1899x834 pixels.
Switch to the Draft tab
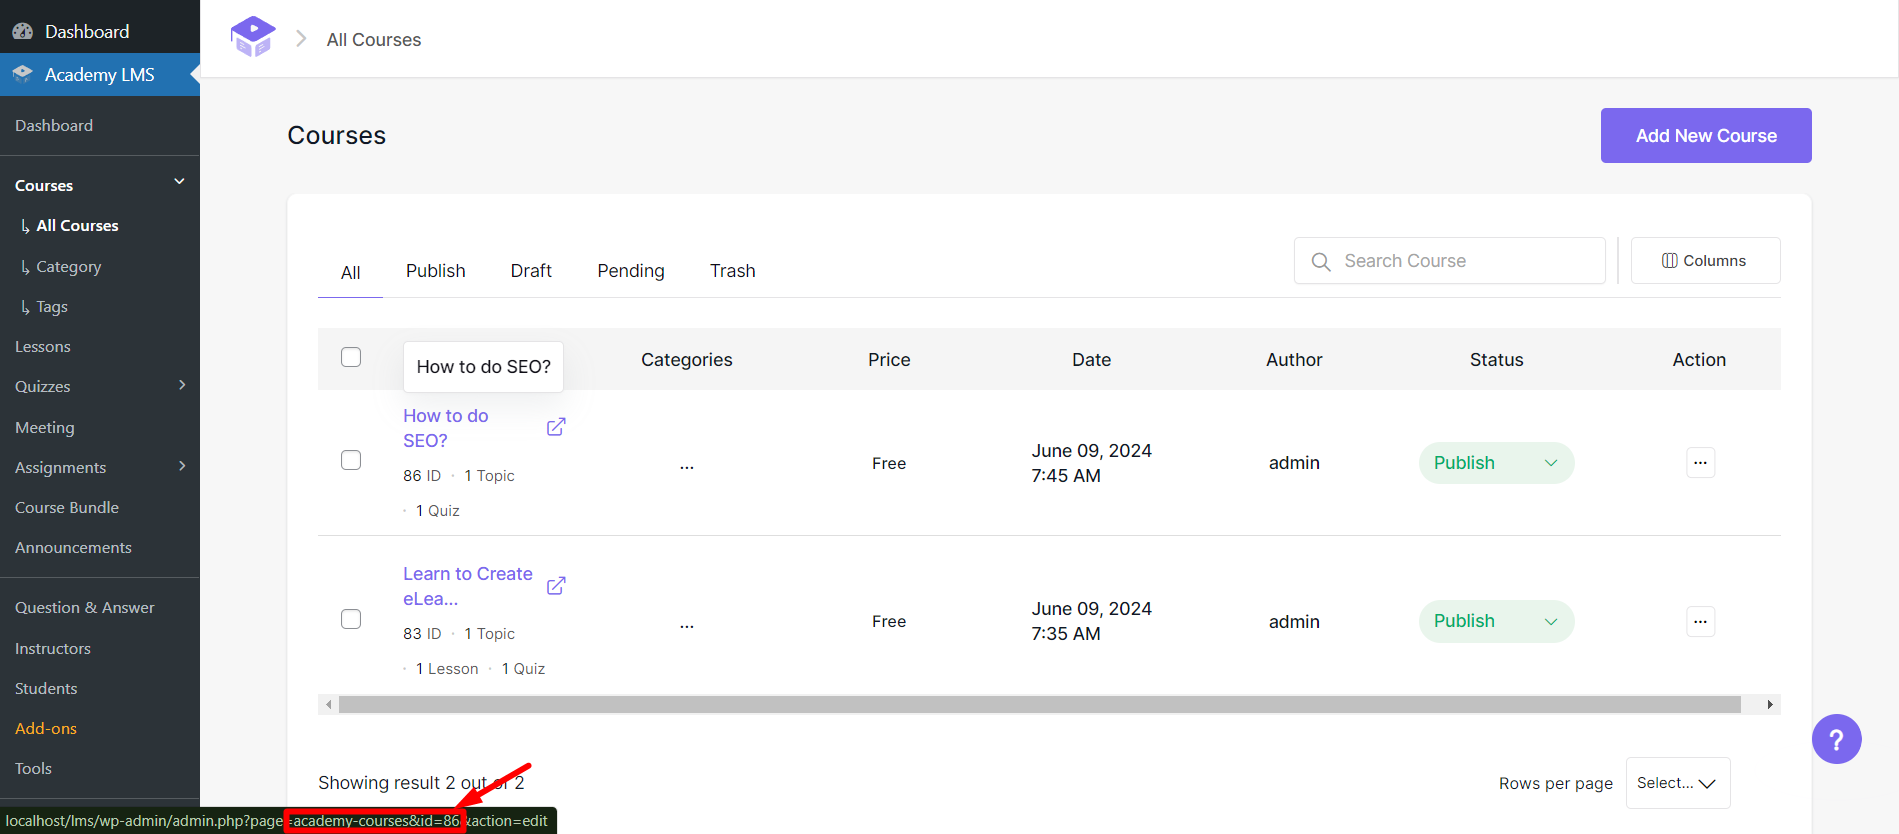pos(531,271)
